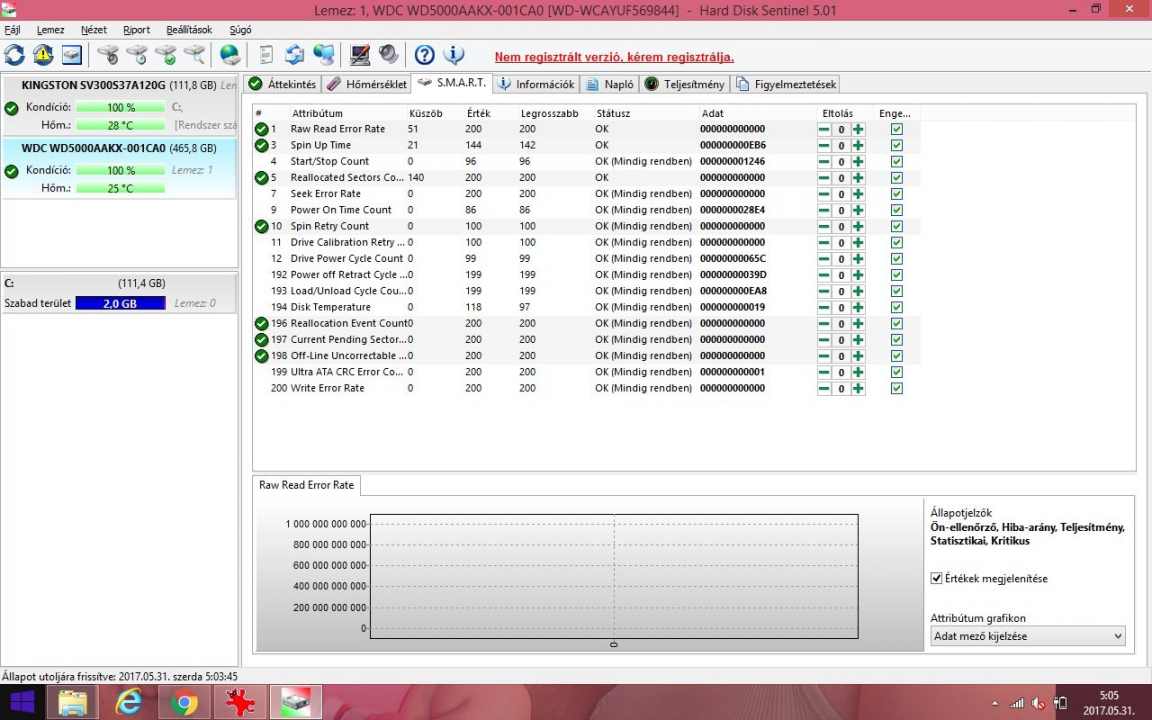The height and width of the screenshot is (720, 1152).
Task: Uncheck enable box for Spin Up Time
Action: click(x=896, y=145)
